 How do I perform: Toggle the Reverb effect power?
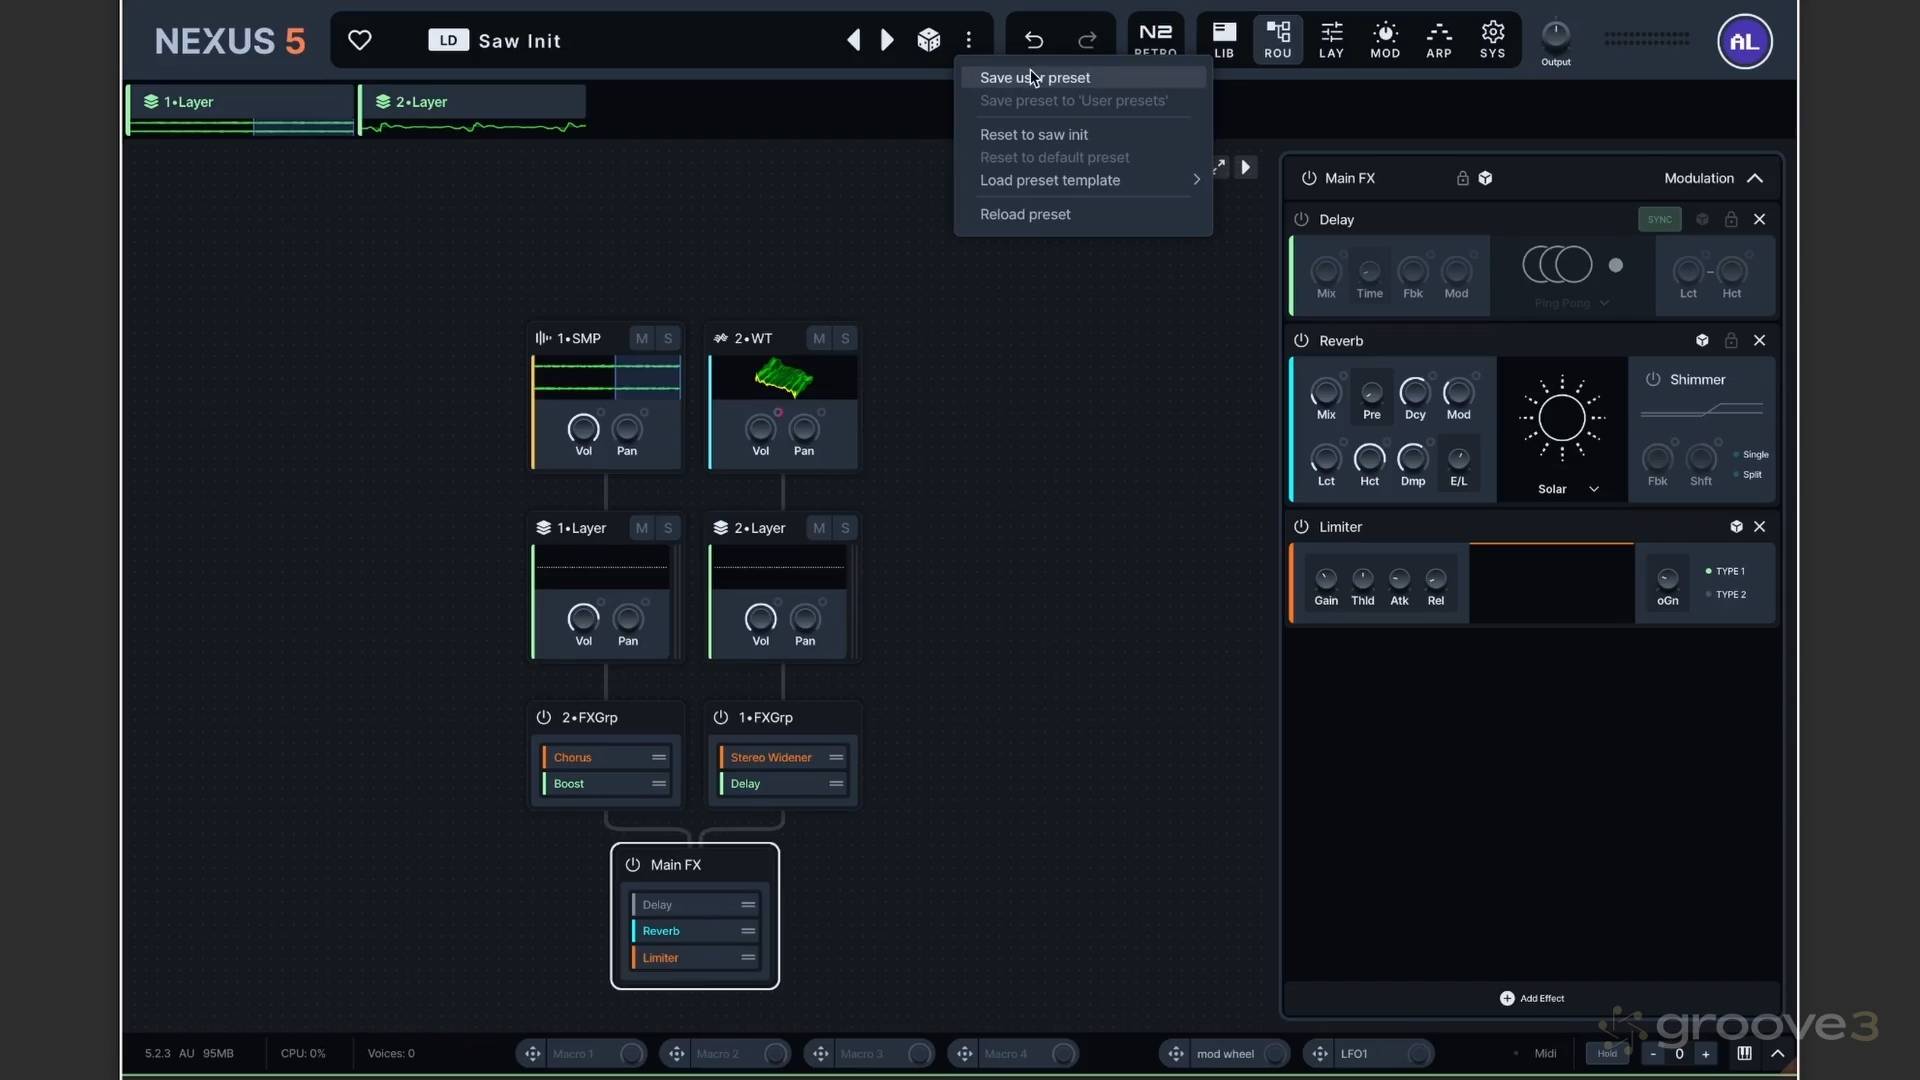[x=1301, y=340]
